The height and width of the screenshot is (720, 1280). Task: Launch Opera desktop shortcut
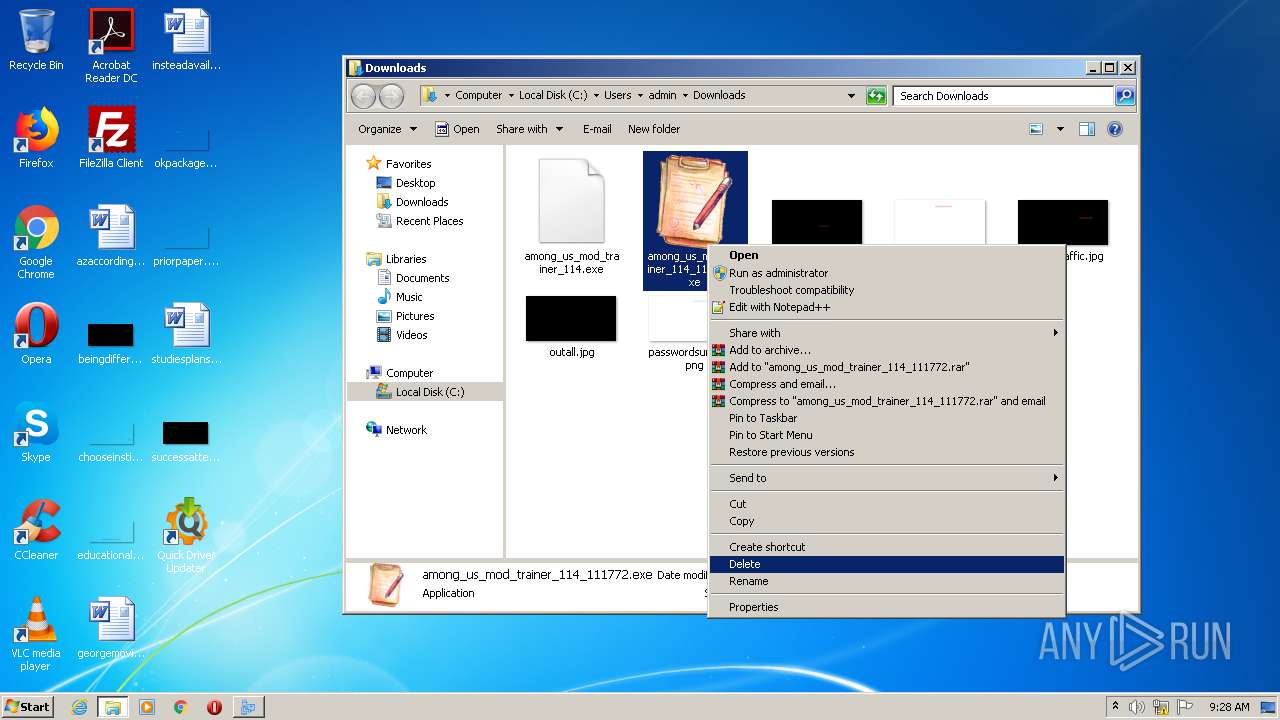[x=36, y=334]
